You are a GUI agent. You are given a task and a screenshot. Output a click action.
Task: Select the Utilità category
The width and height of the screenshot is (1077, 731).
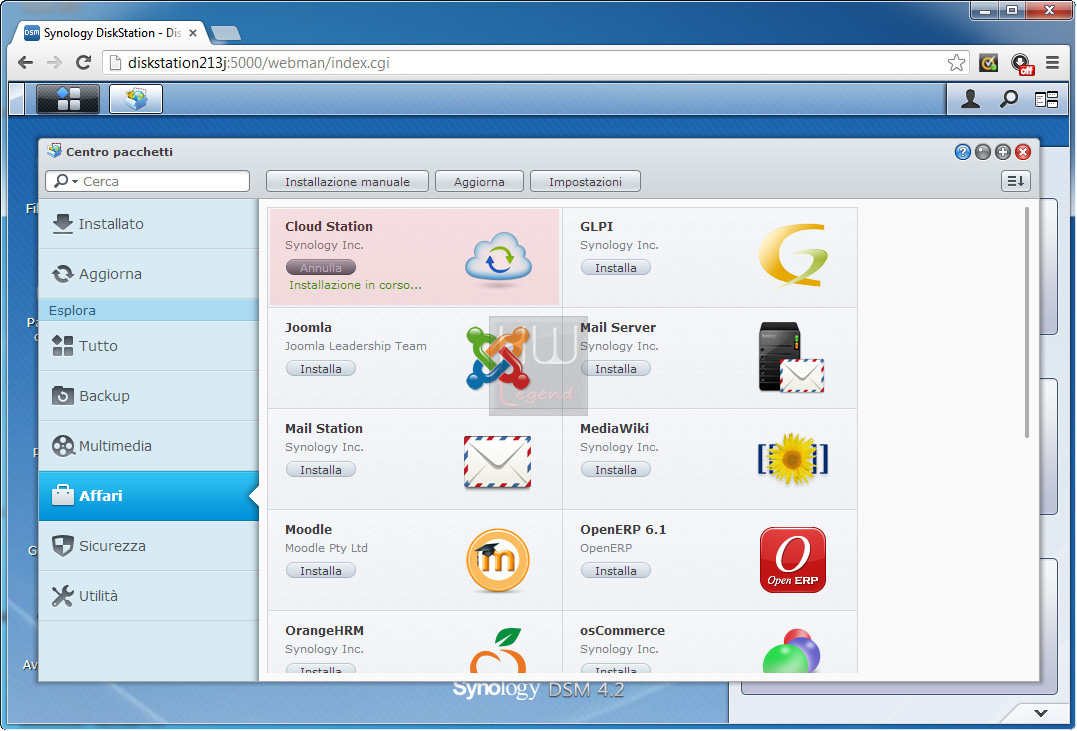coord(148,596)
